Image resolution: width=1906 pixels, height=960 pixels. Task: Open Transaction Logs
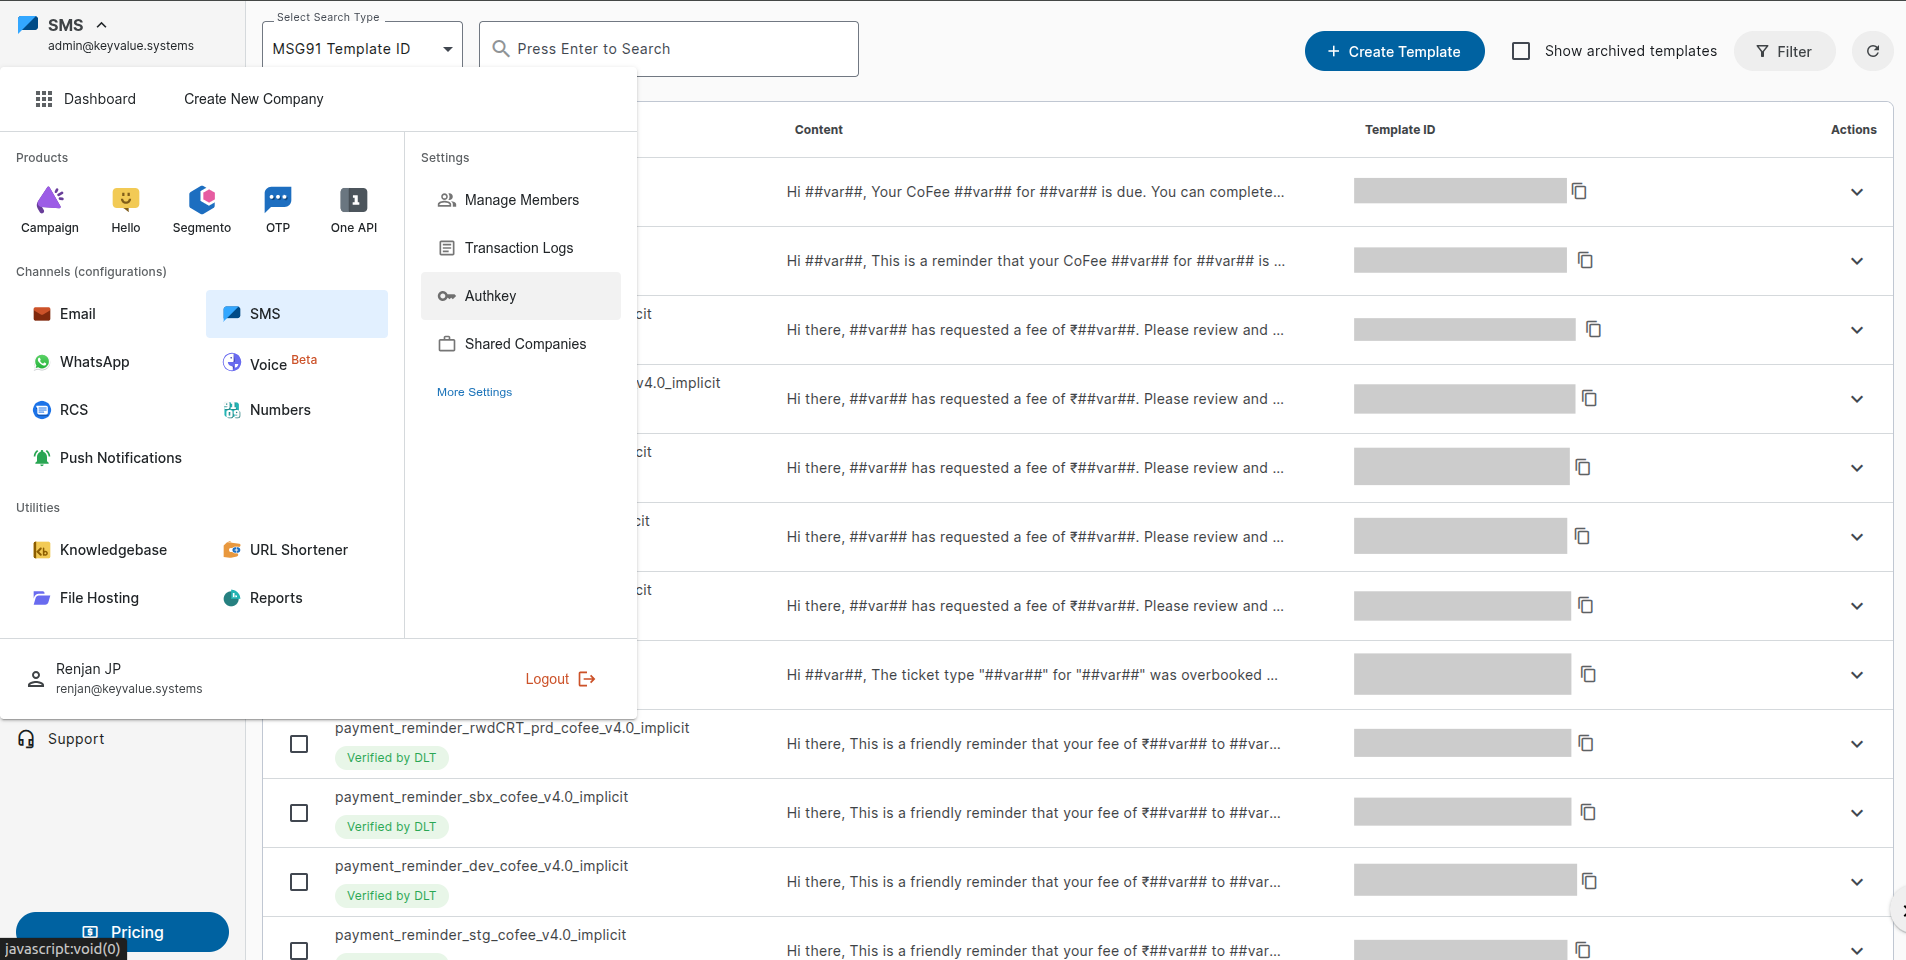(521, 248)
